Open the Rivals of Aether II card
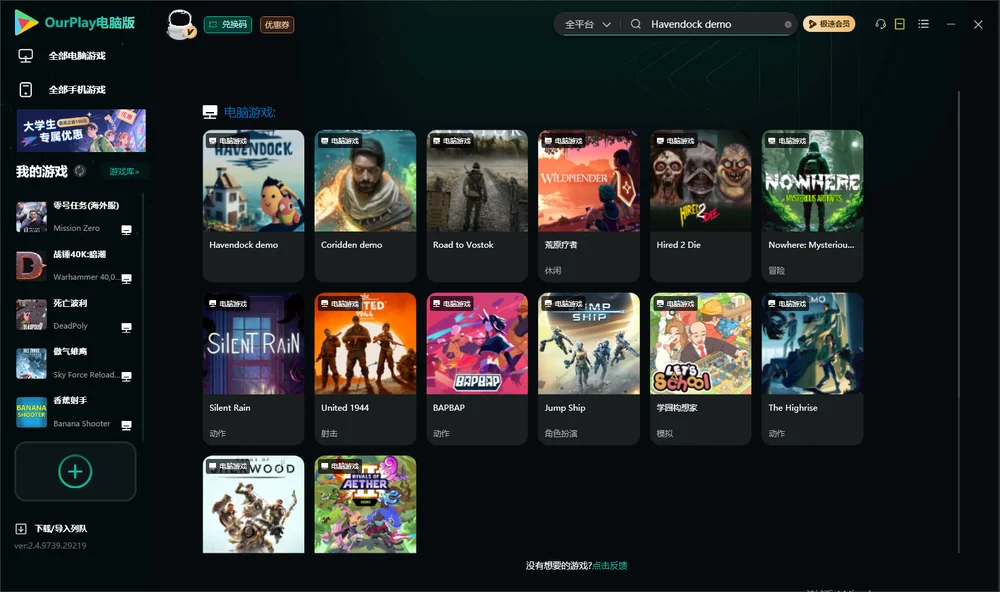Image resolution: width=1000 pixels, height=592 pixels. point(365,504)
